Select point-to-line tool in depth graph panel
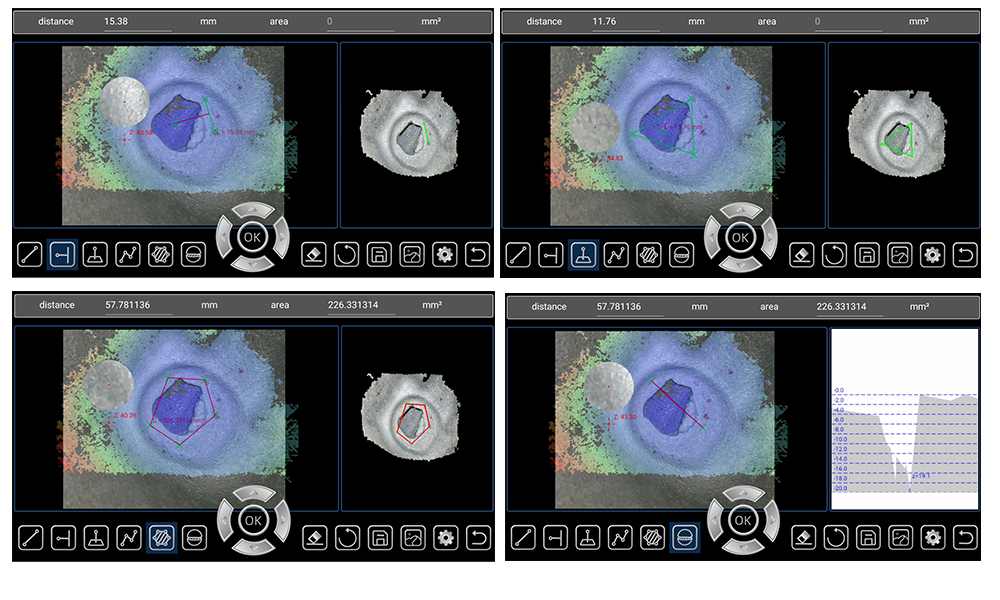This screenshot has height=600, width=1000. point(555,538)
